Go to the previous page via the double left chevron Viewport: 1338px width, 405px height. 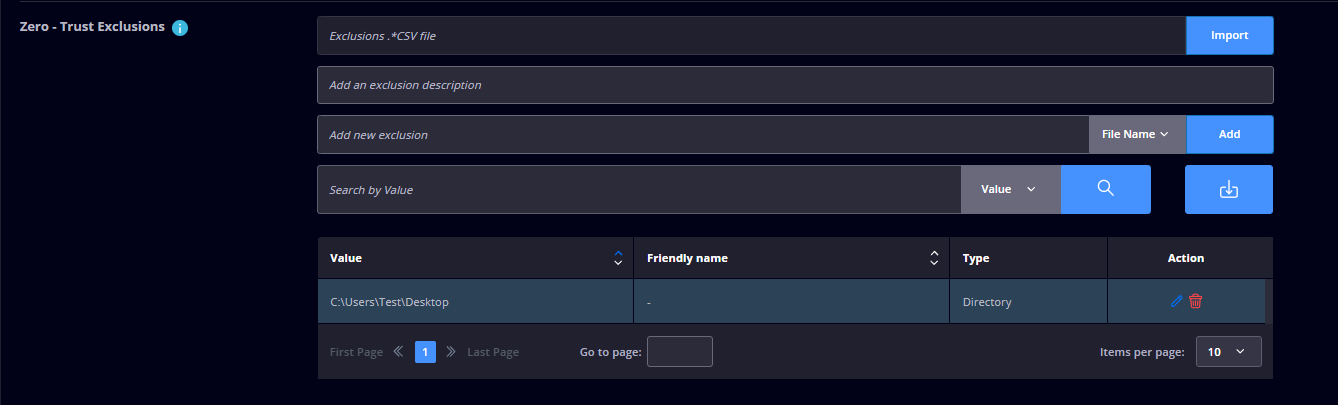[398, 352]
